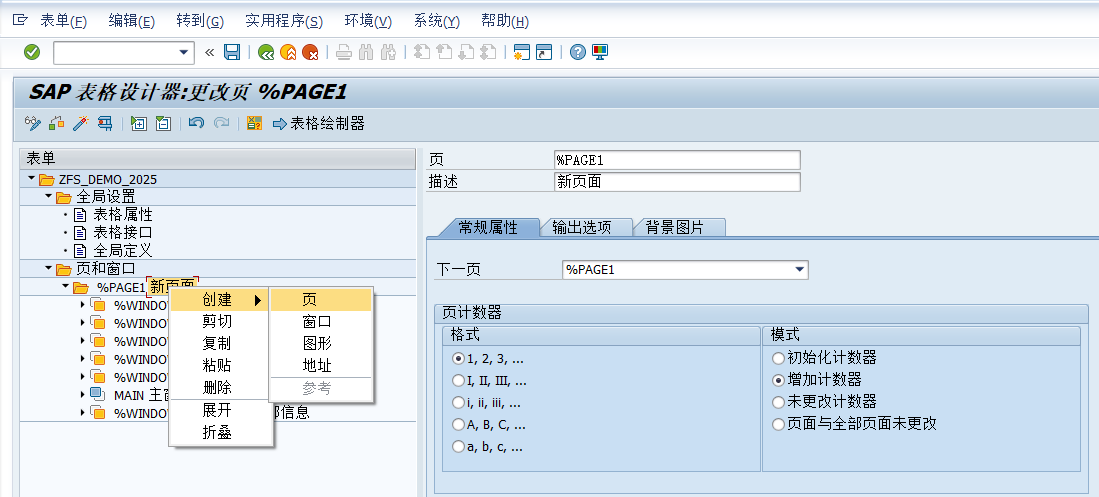The width and height of the screenshot is (1099, 497).
Task: Expand the MAIN window tree node
Action: 83,395
